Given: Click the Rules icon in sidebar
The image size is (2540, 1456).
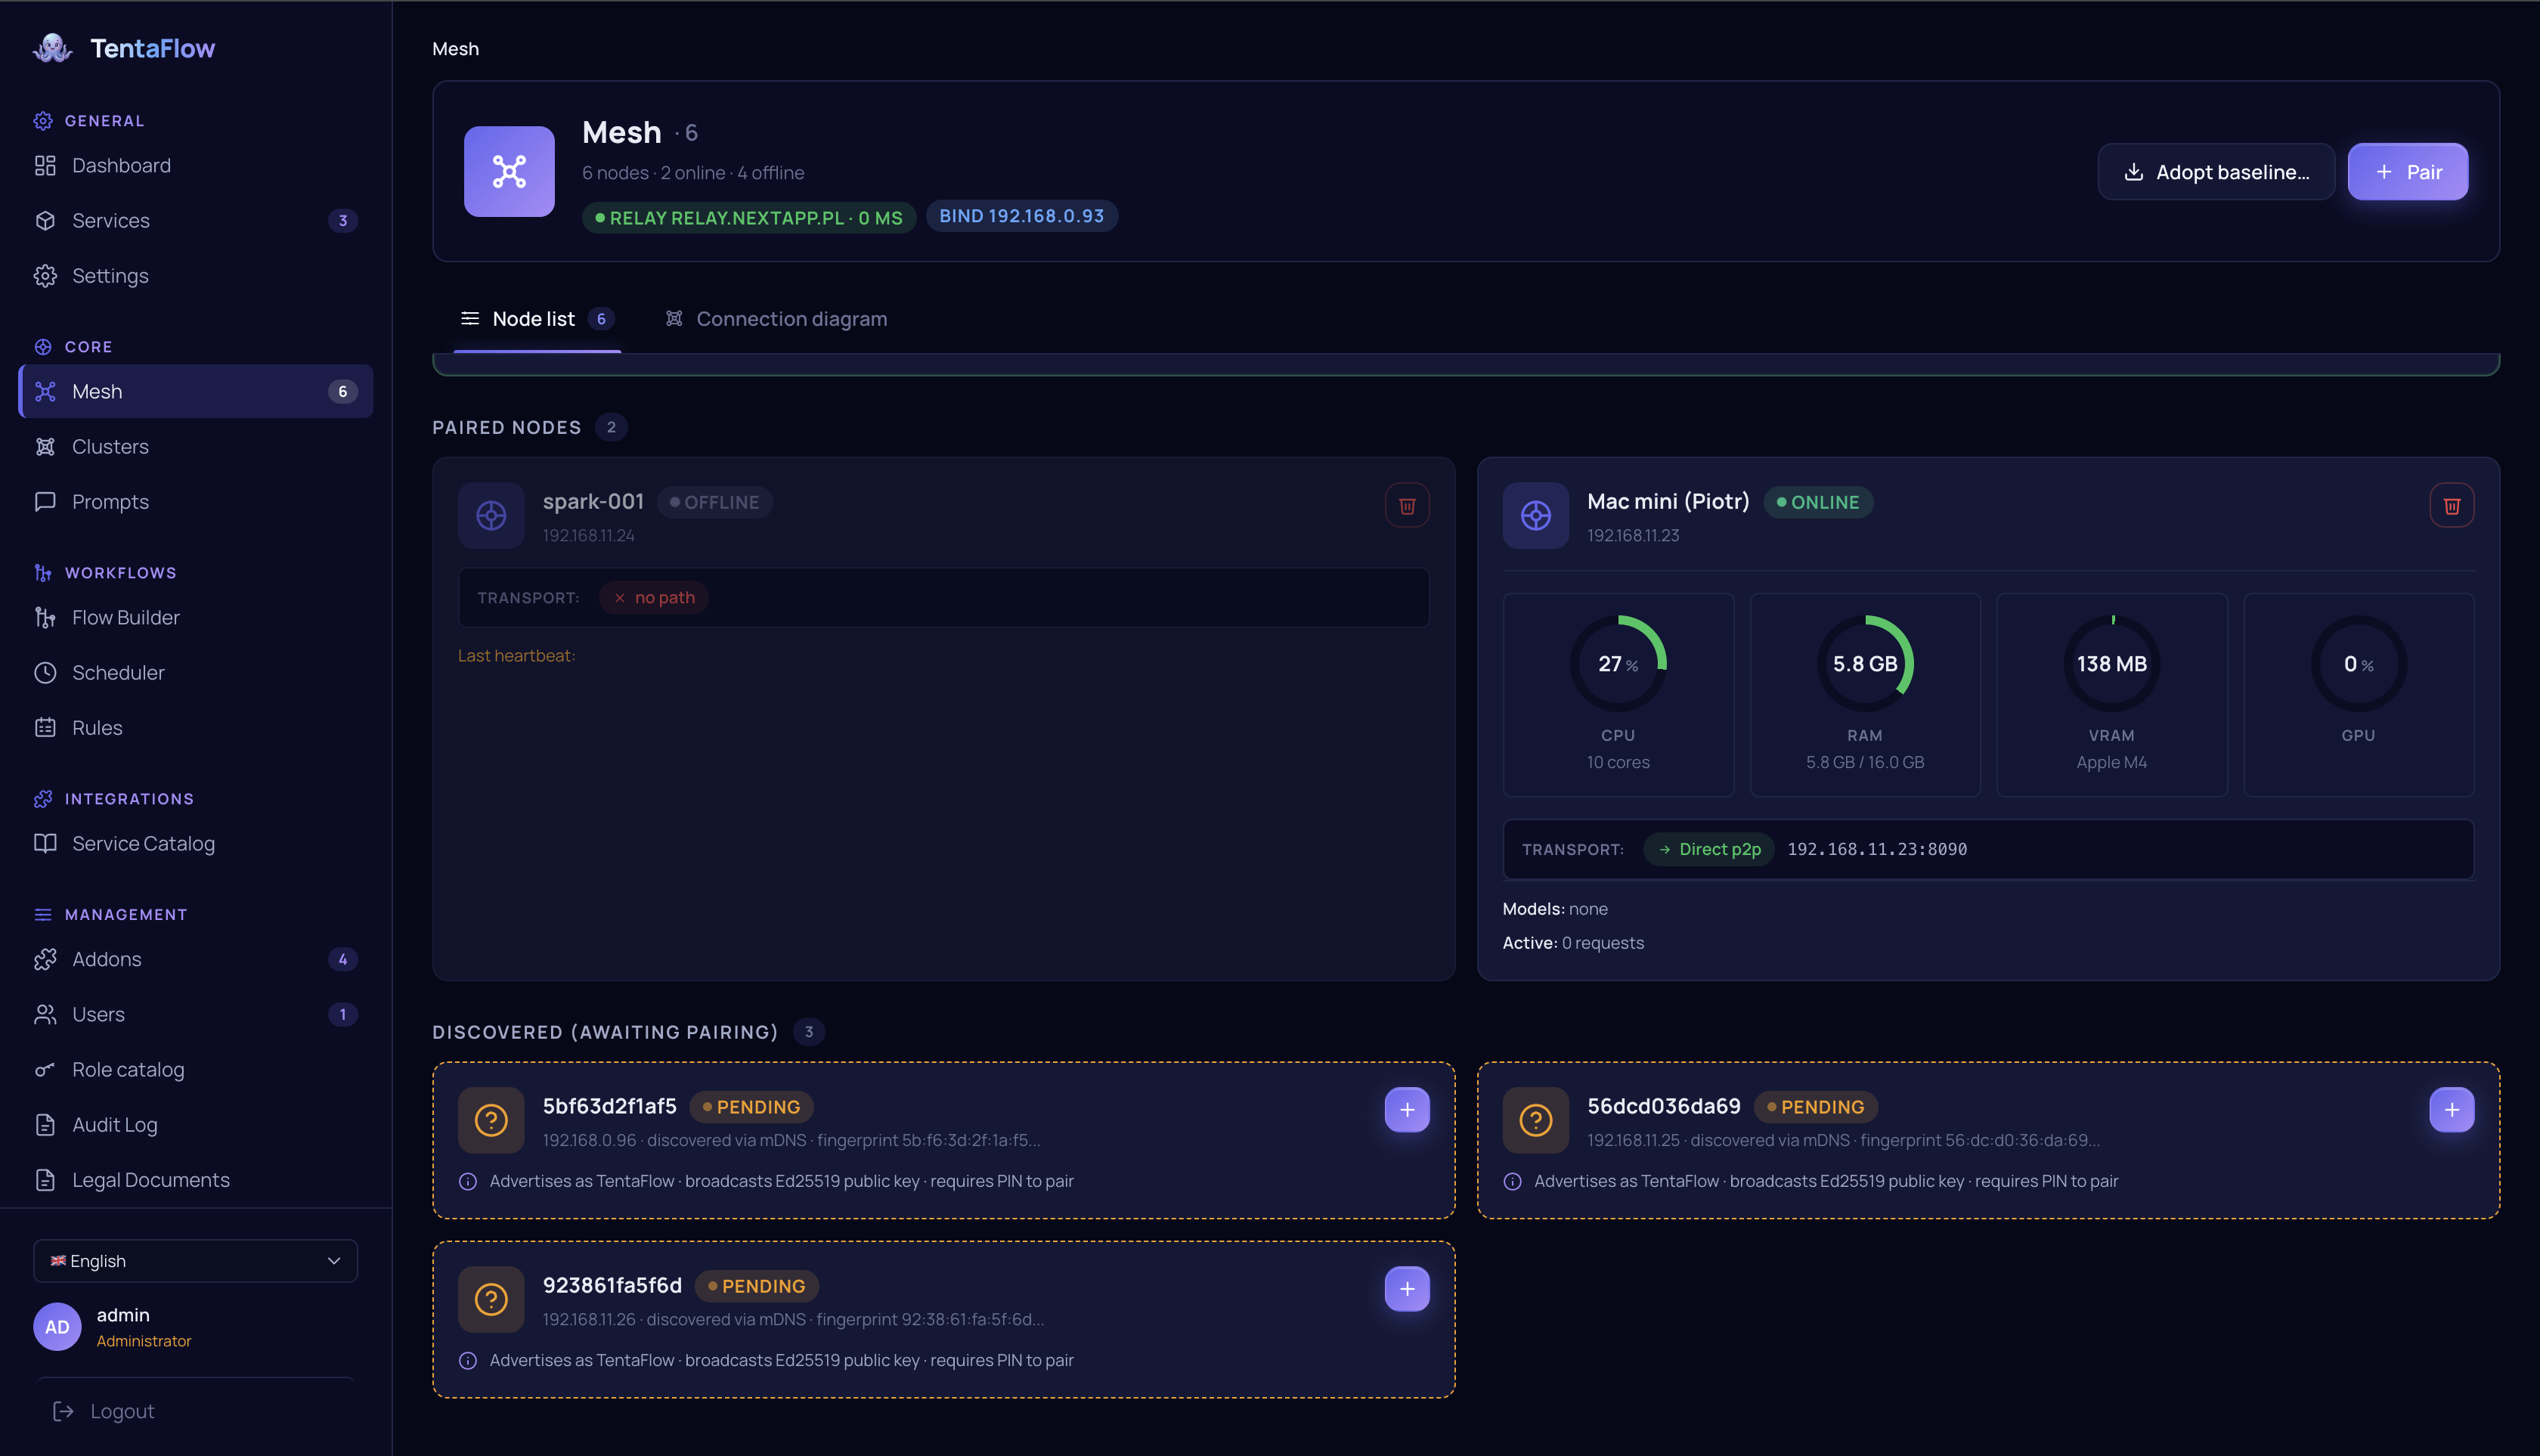Looking at the screenshot, I should tap(45, 727).
